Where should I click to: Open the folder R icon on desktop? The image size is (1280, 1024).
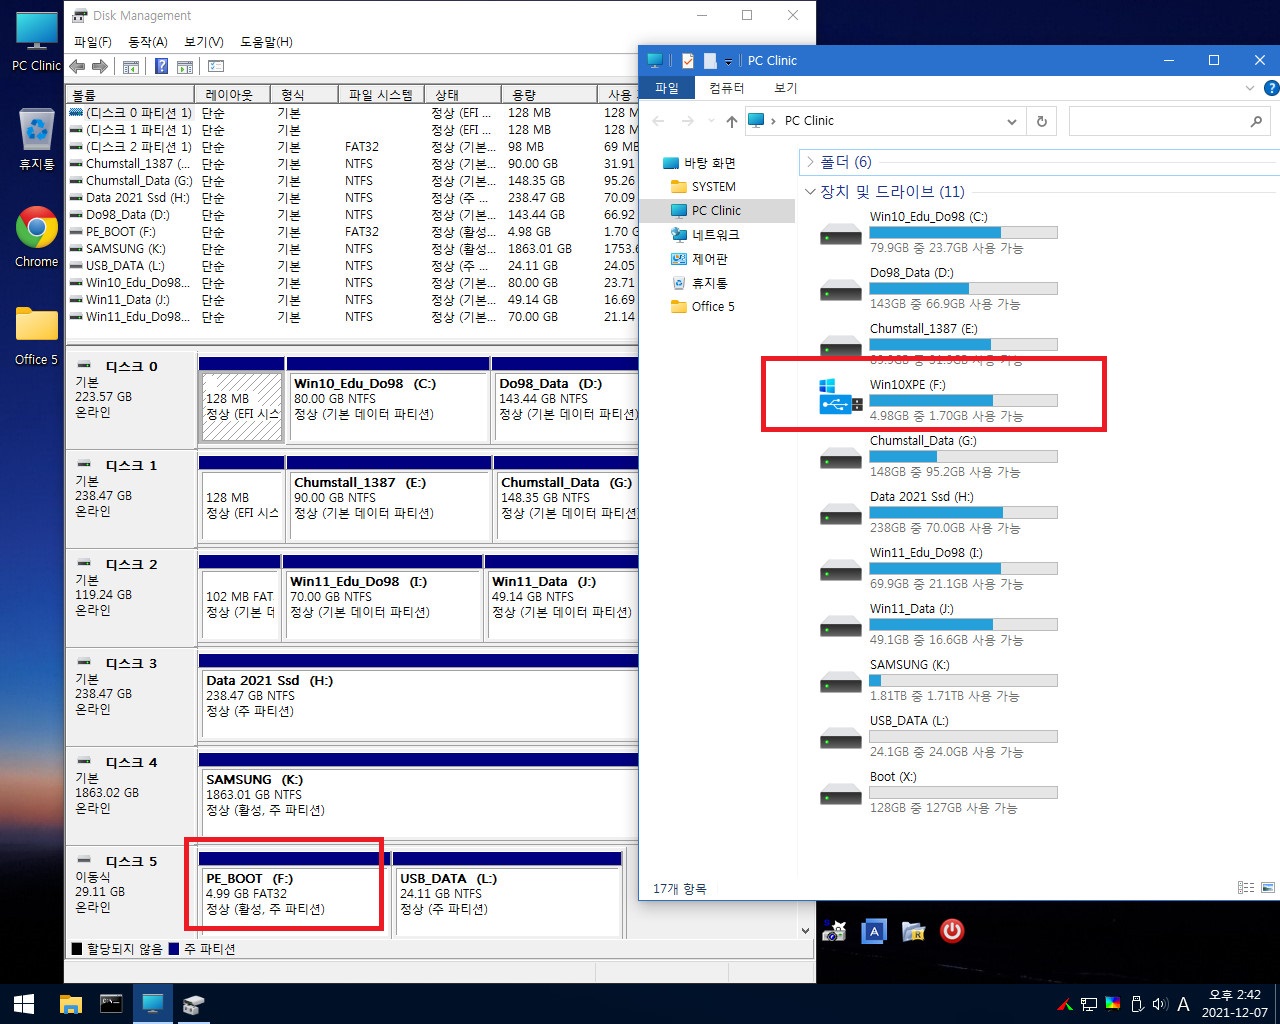coord(914,931)
